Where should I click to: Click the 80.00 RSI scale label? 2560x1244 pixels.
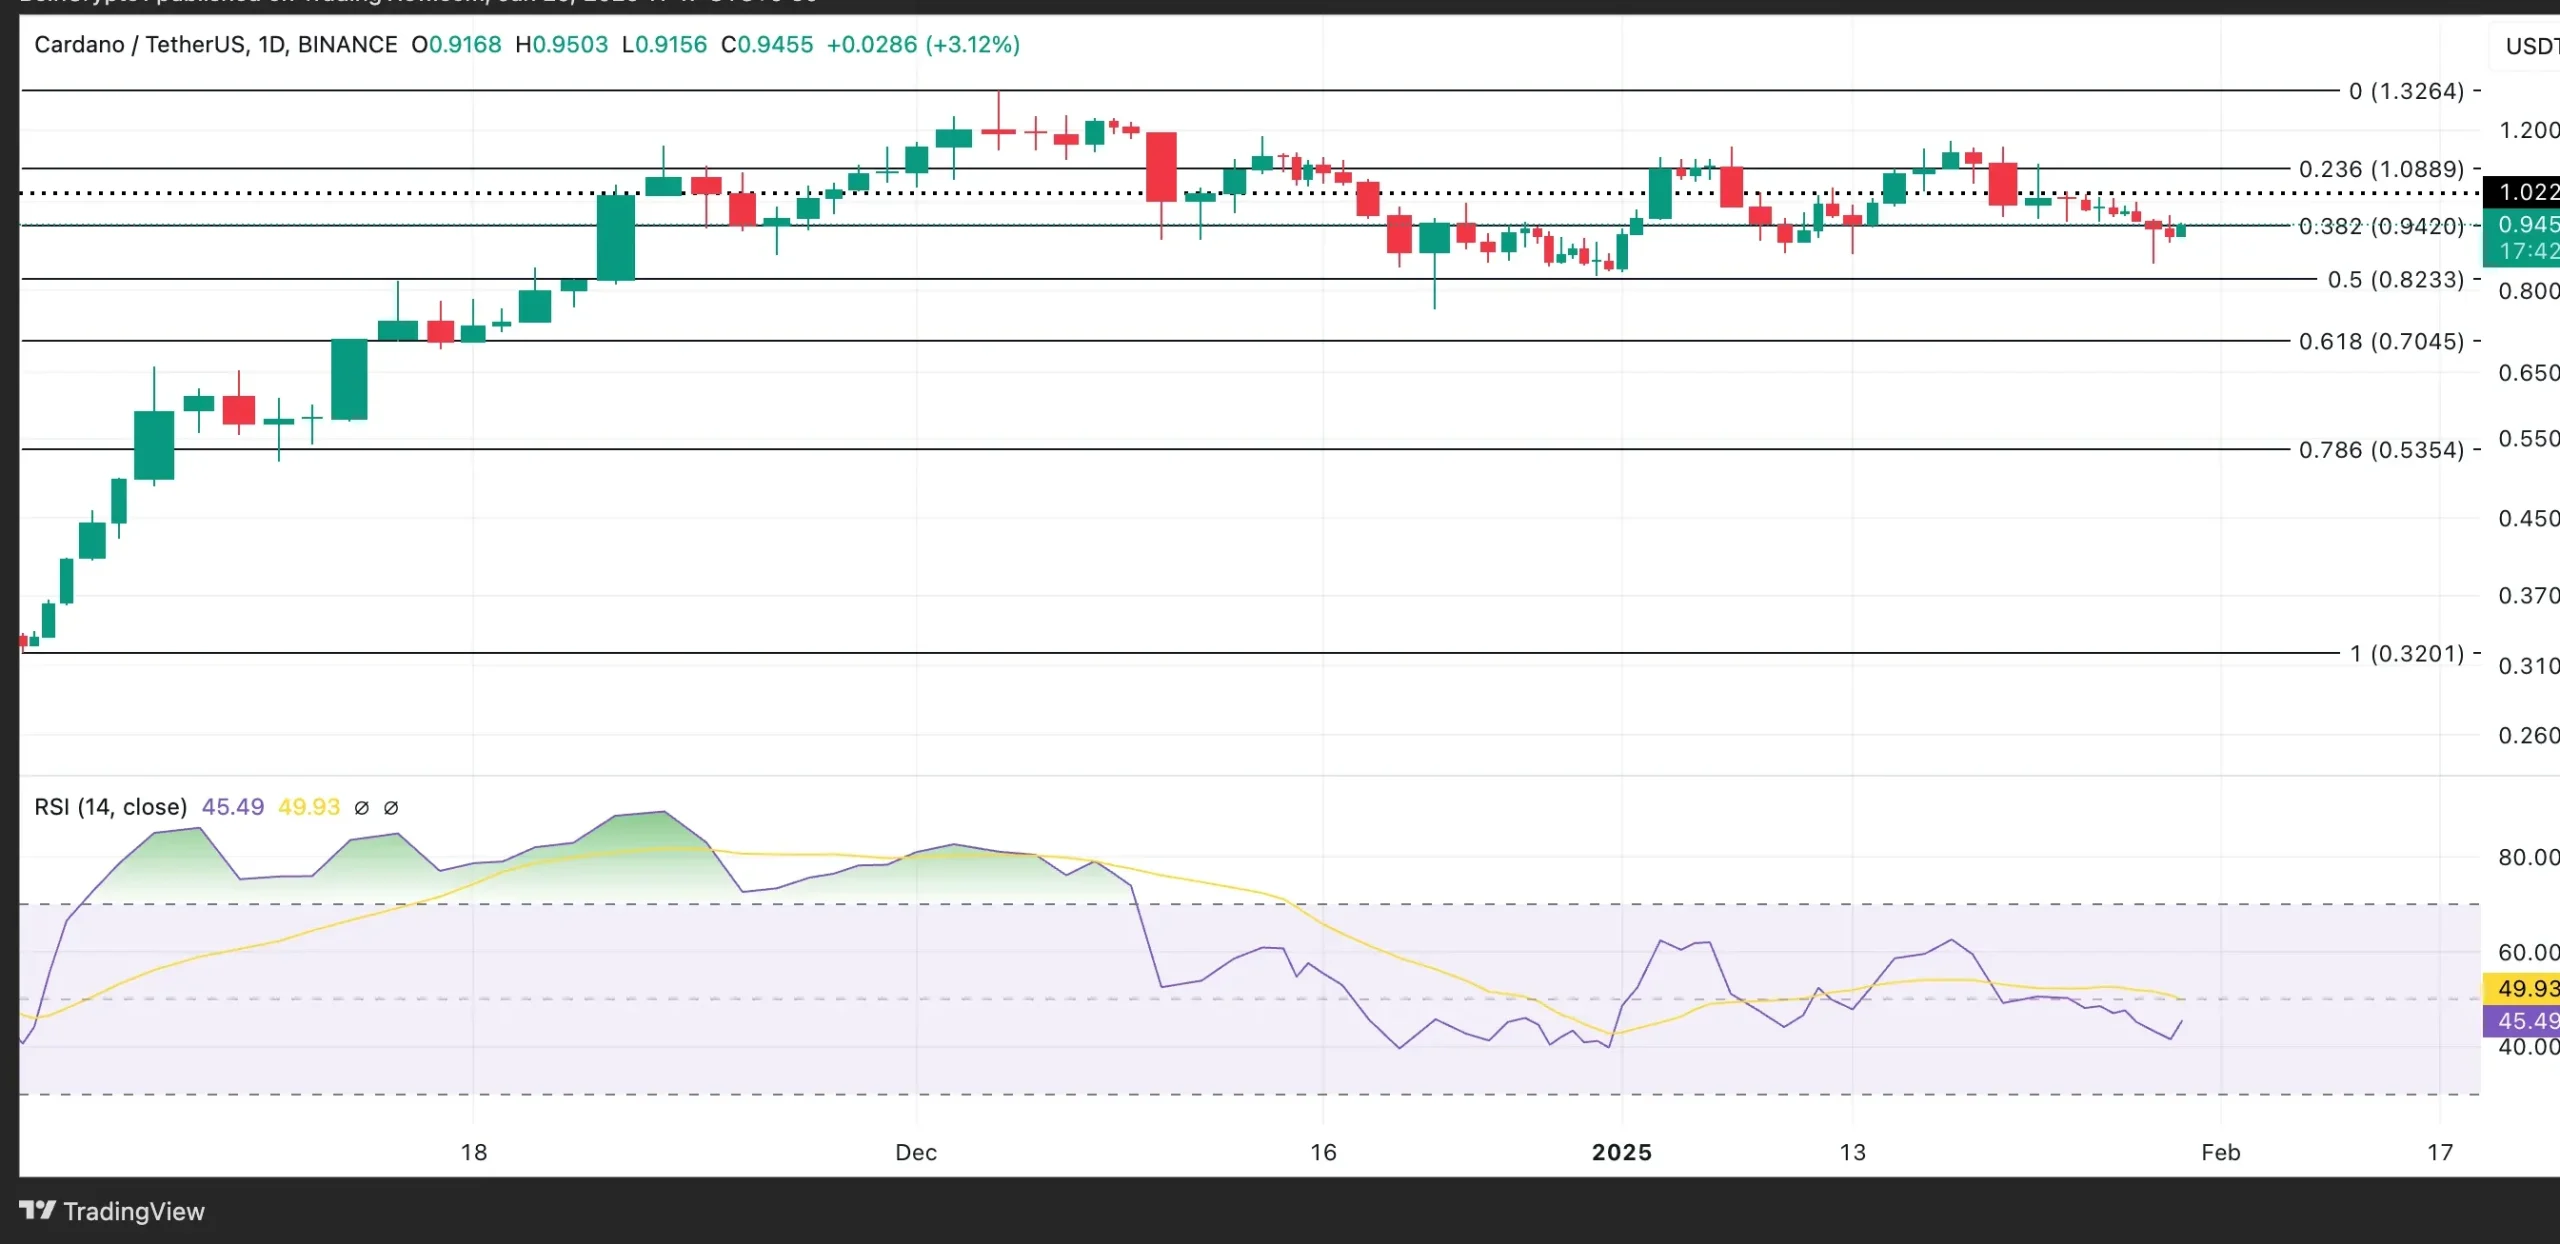[x=2529, y=858]
